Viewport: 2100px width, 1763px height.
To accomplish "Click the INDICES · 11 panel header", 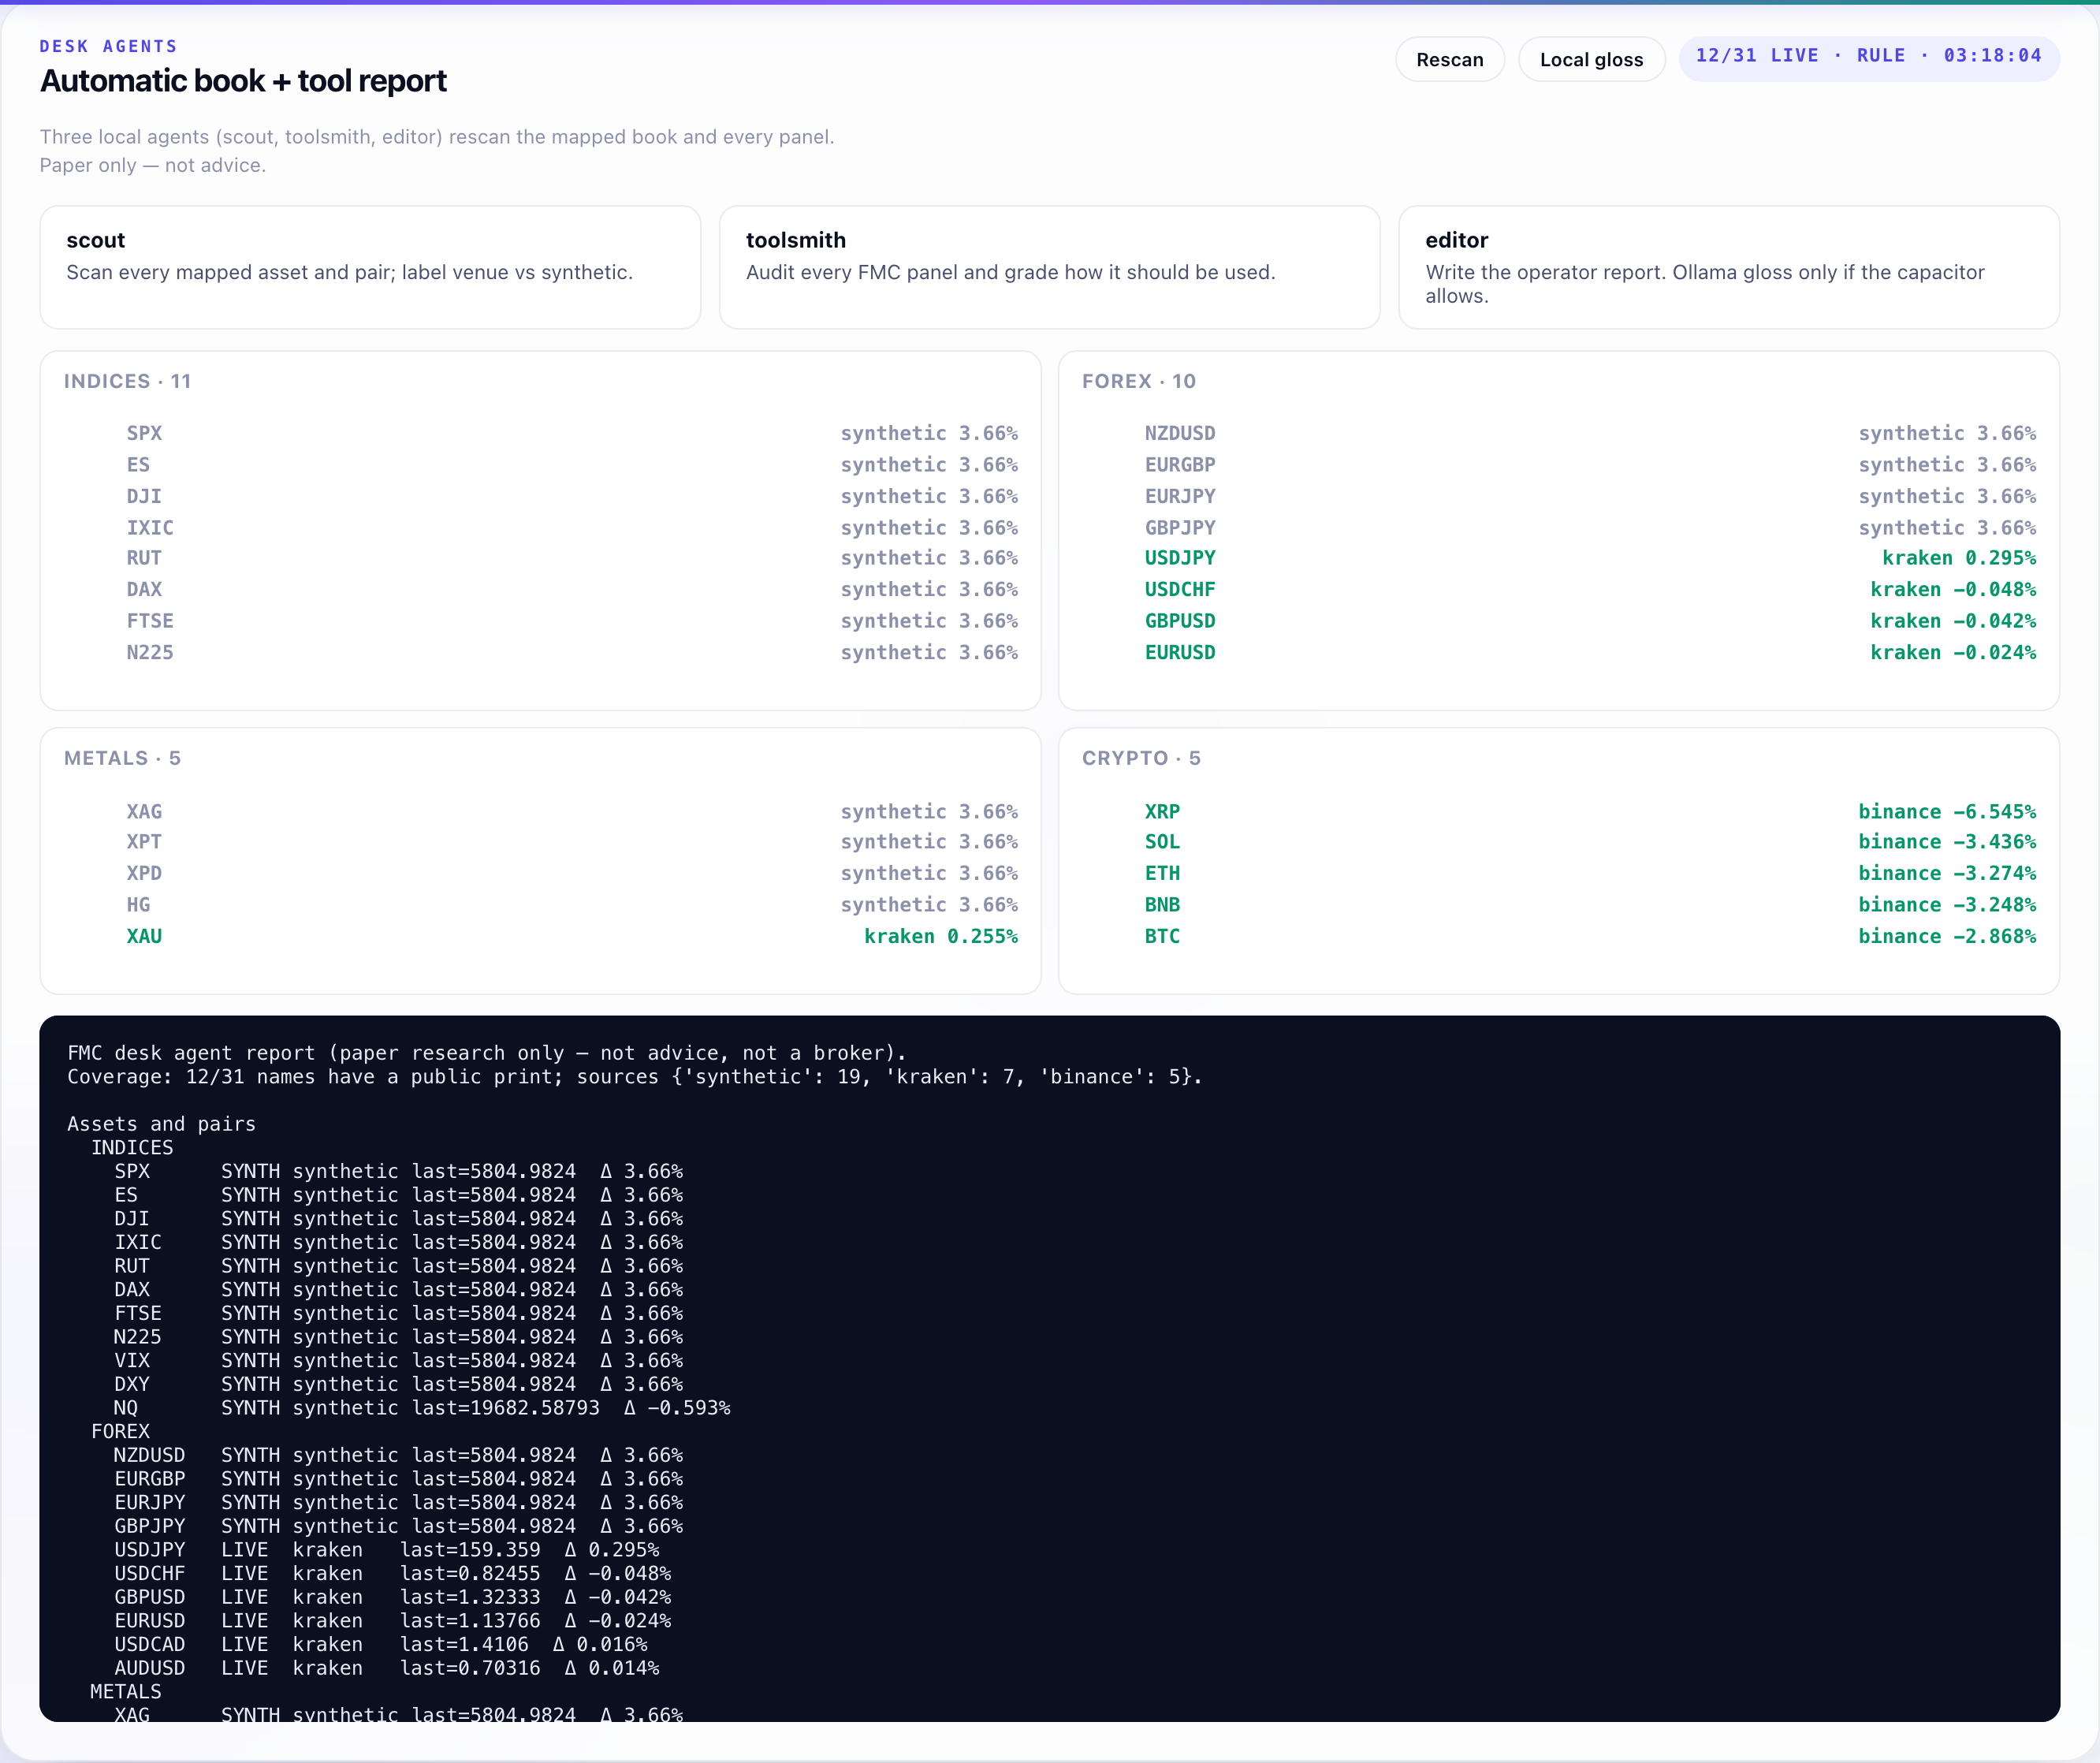I will click(127, 381).
